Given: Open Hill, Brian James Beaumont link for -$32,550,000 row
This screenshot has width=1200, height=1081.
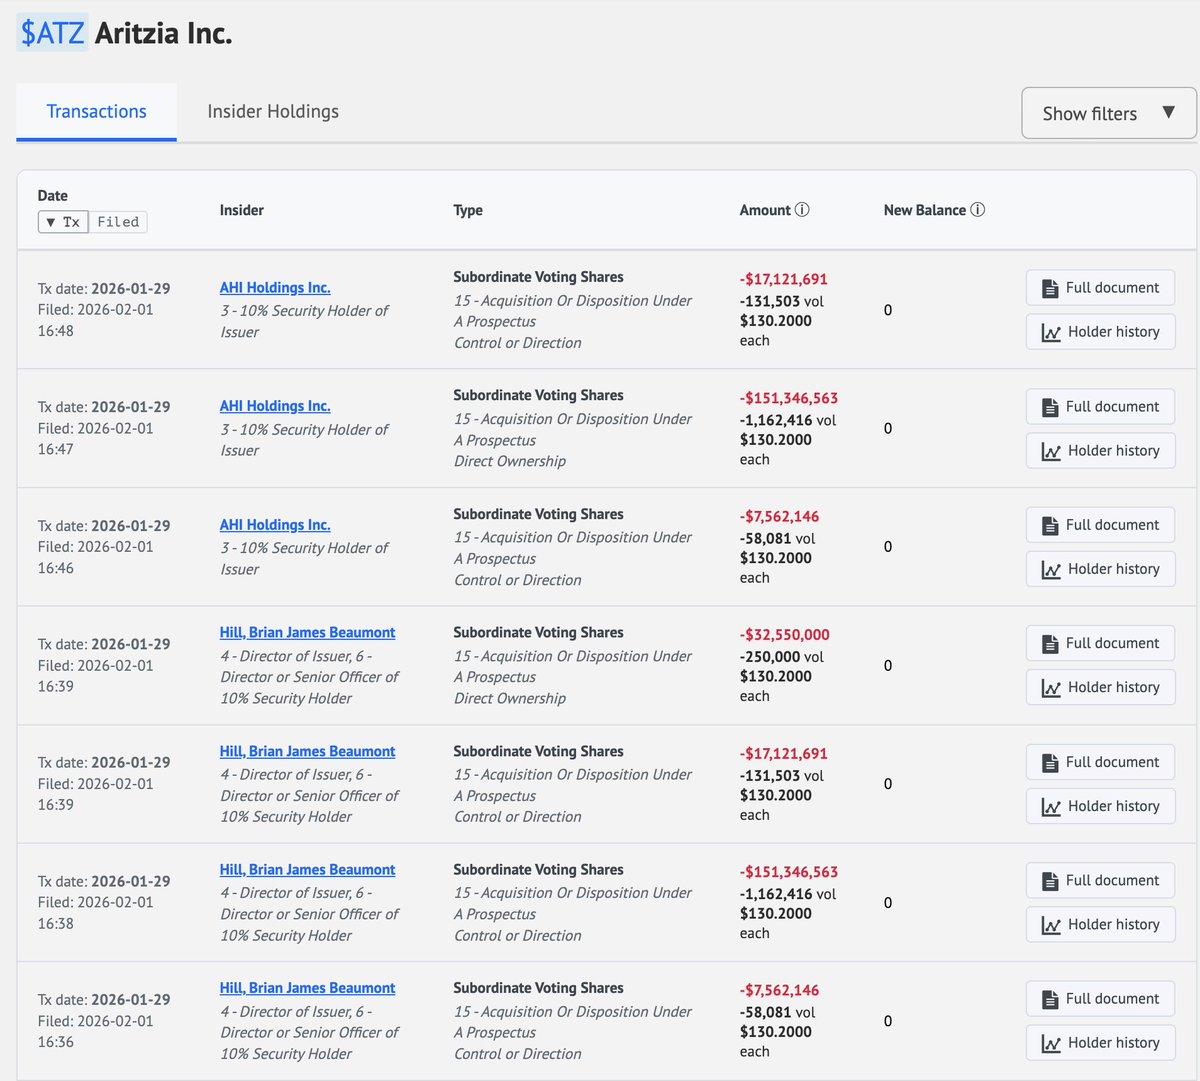Looking at the screenshot, I should pos(307,633).
